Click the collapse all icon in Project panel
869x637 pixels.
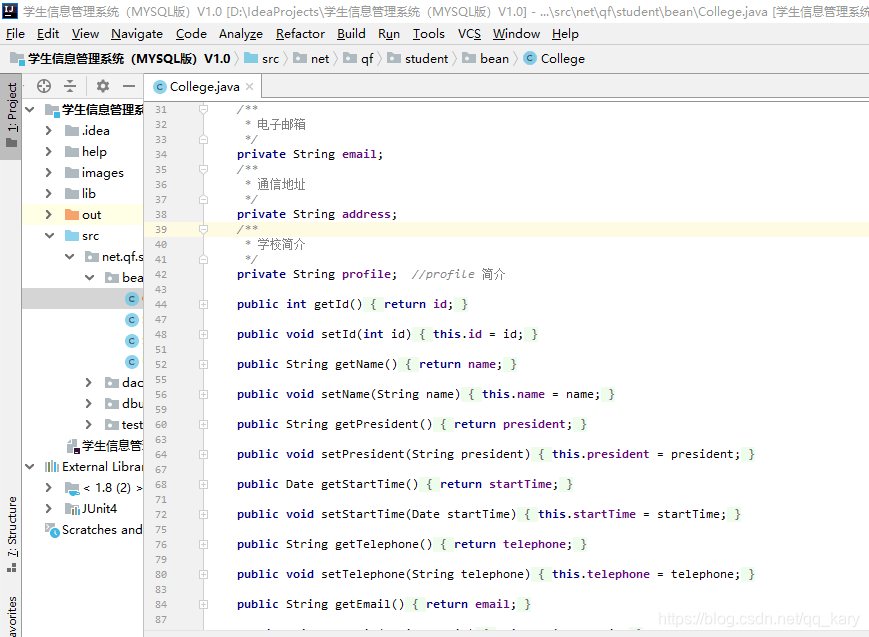70,86
